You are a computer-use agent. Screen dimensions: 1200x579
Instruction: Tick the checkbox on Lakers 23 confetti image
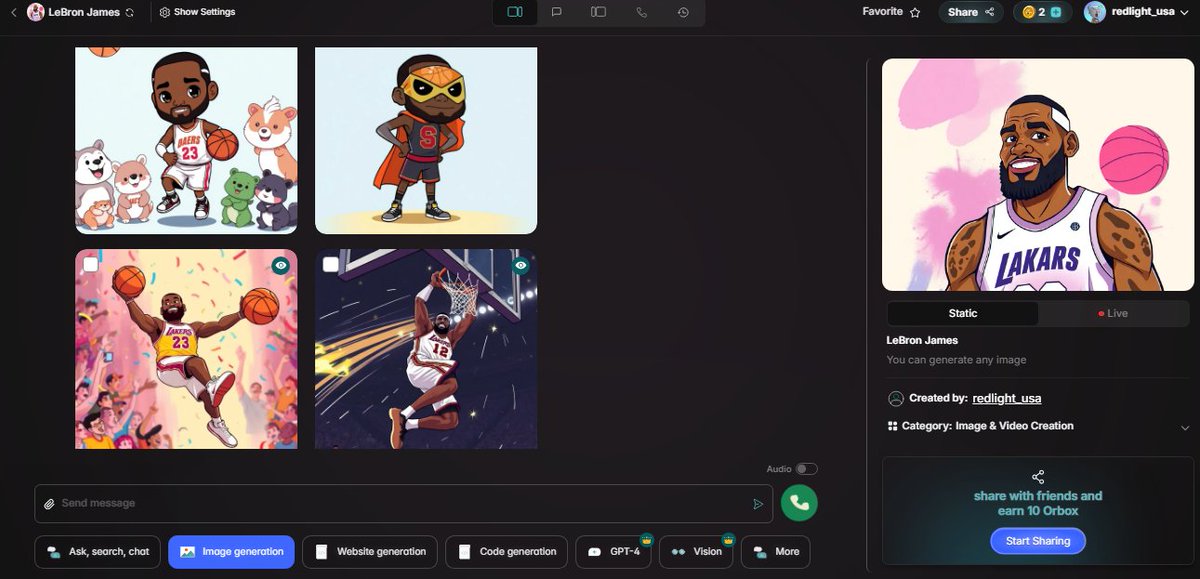pos(91,265)
